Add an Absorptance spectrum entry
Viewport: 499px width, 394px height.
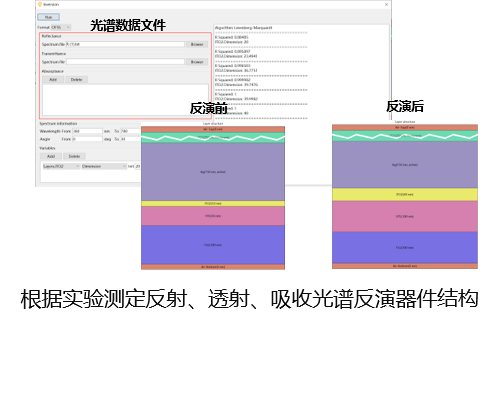tap(53, 80)
